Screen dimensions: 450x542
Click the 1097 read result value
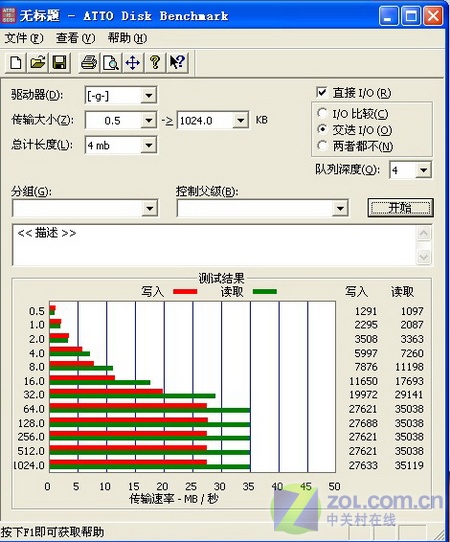[412, 311]
